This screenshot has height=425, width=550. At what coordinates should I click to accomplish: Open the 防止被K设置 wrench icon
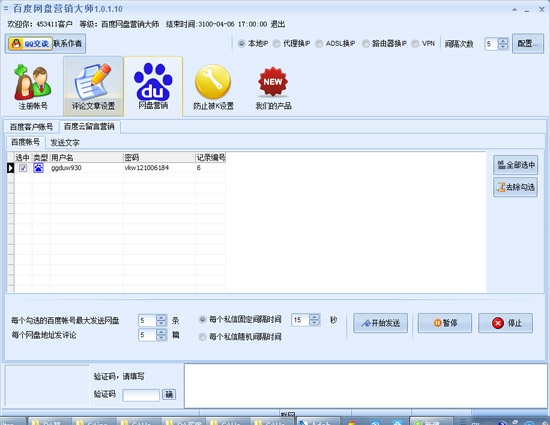[213, 87]
